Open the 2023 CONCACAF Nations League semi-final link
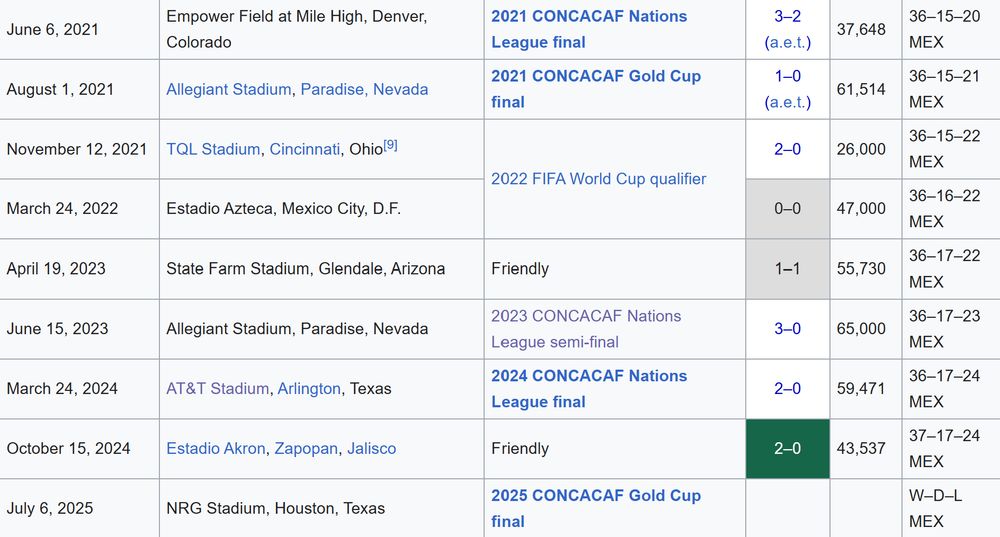The height and width of the screenshot is (537, 1000). tap(585, 329)
